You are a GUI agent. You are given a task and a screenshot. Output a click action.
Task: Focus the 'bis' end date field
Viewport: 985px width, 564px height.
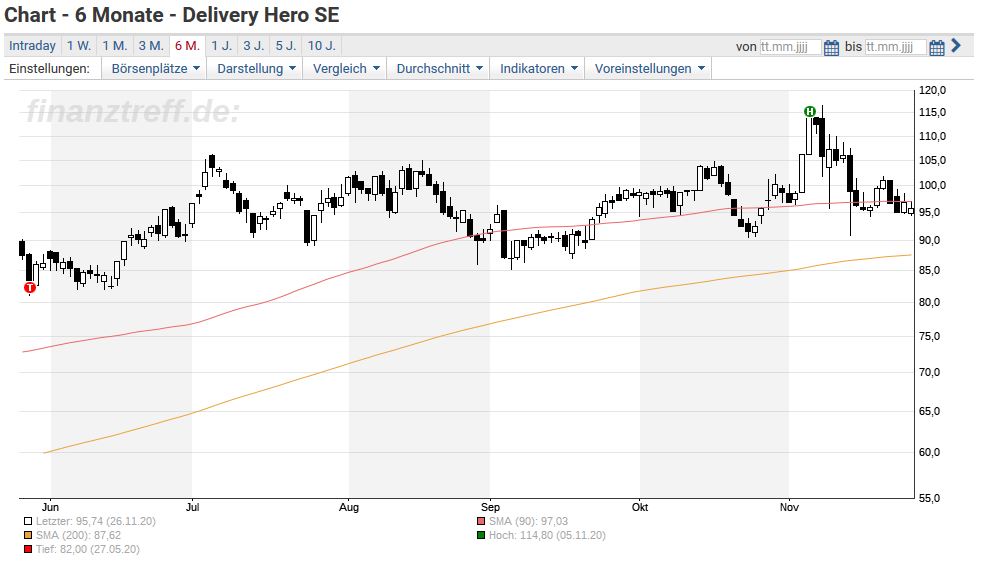895,47
